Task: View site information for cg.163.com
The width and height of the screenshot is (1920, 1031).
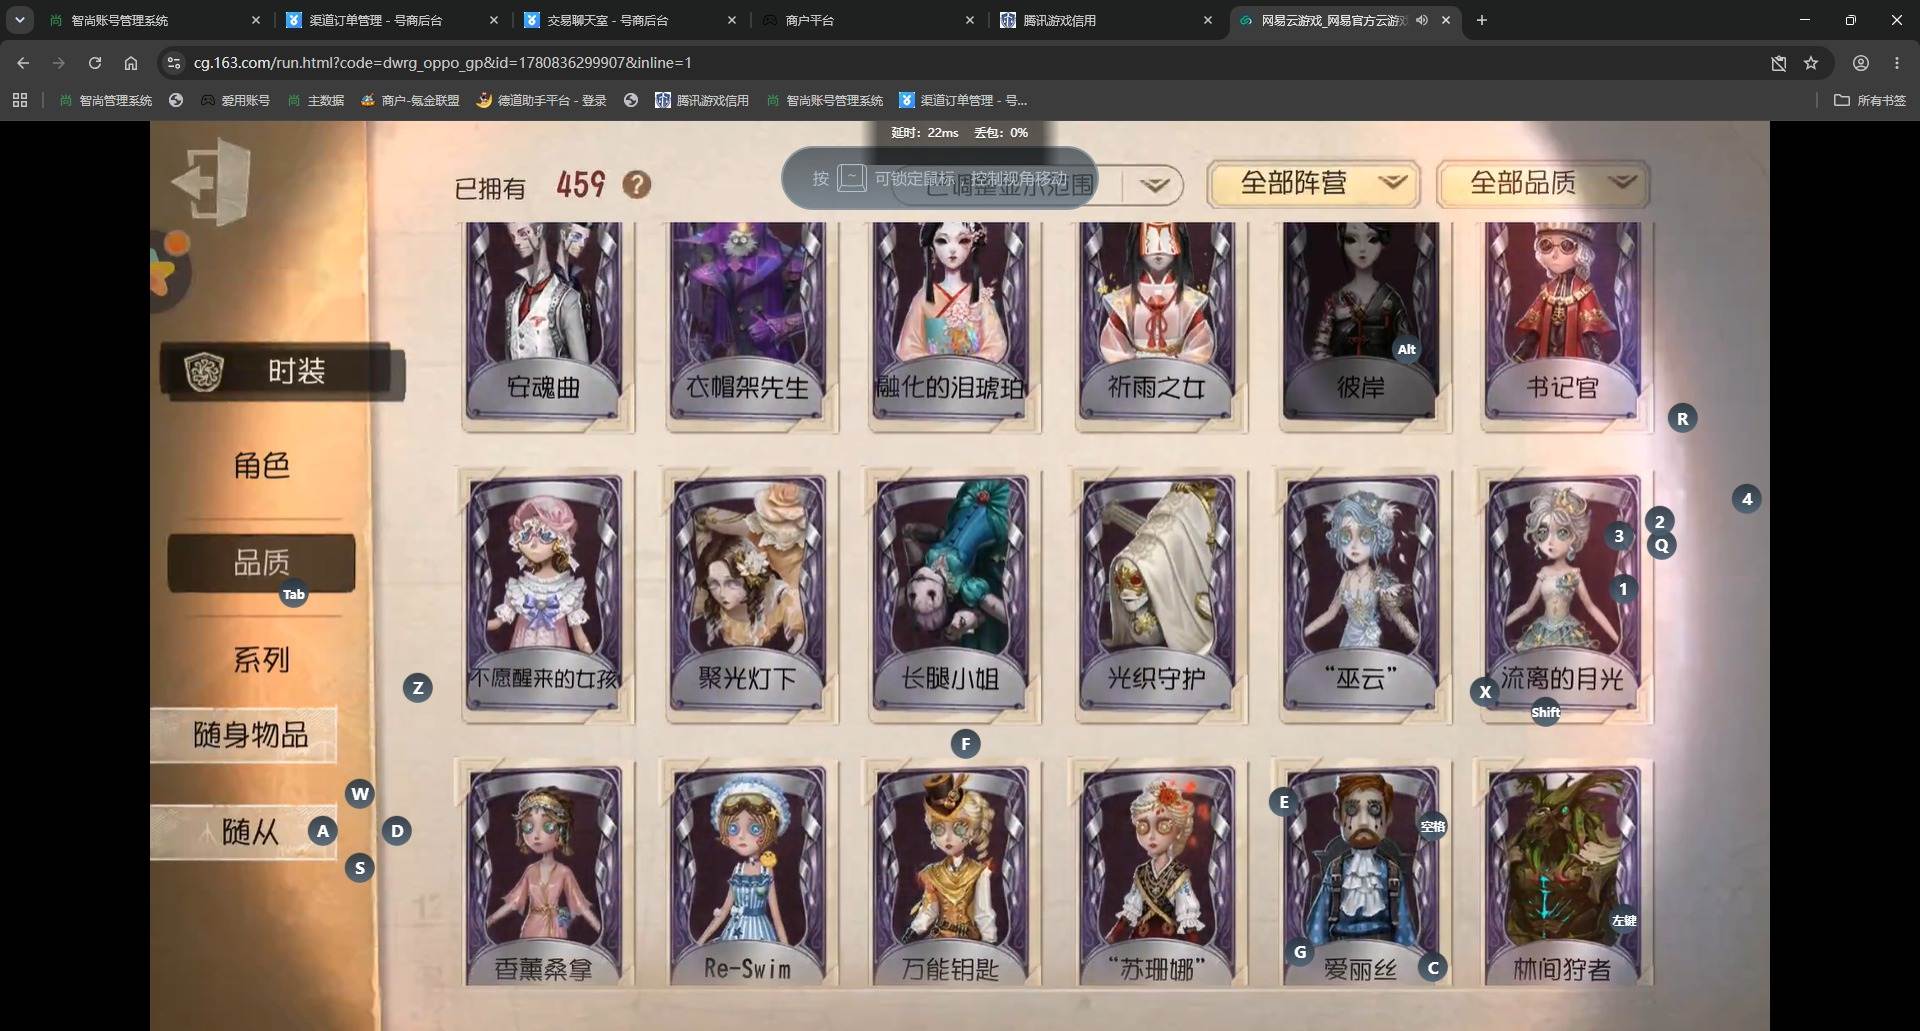Action: [x=174, y=63]
